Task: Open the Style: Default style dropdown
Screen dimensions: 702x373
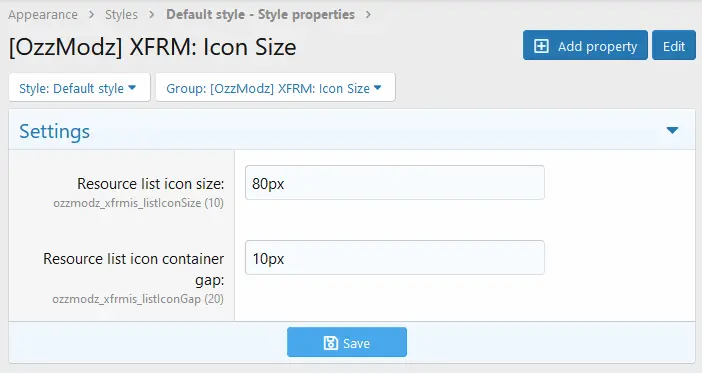Action: (x=79, y=87)
